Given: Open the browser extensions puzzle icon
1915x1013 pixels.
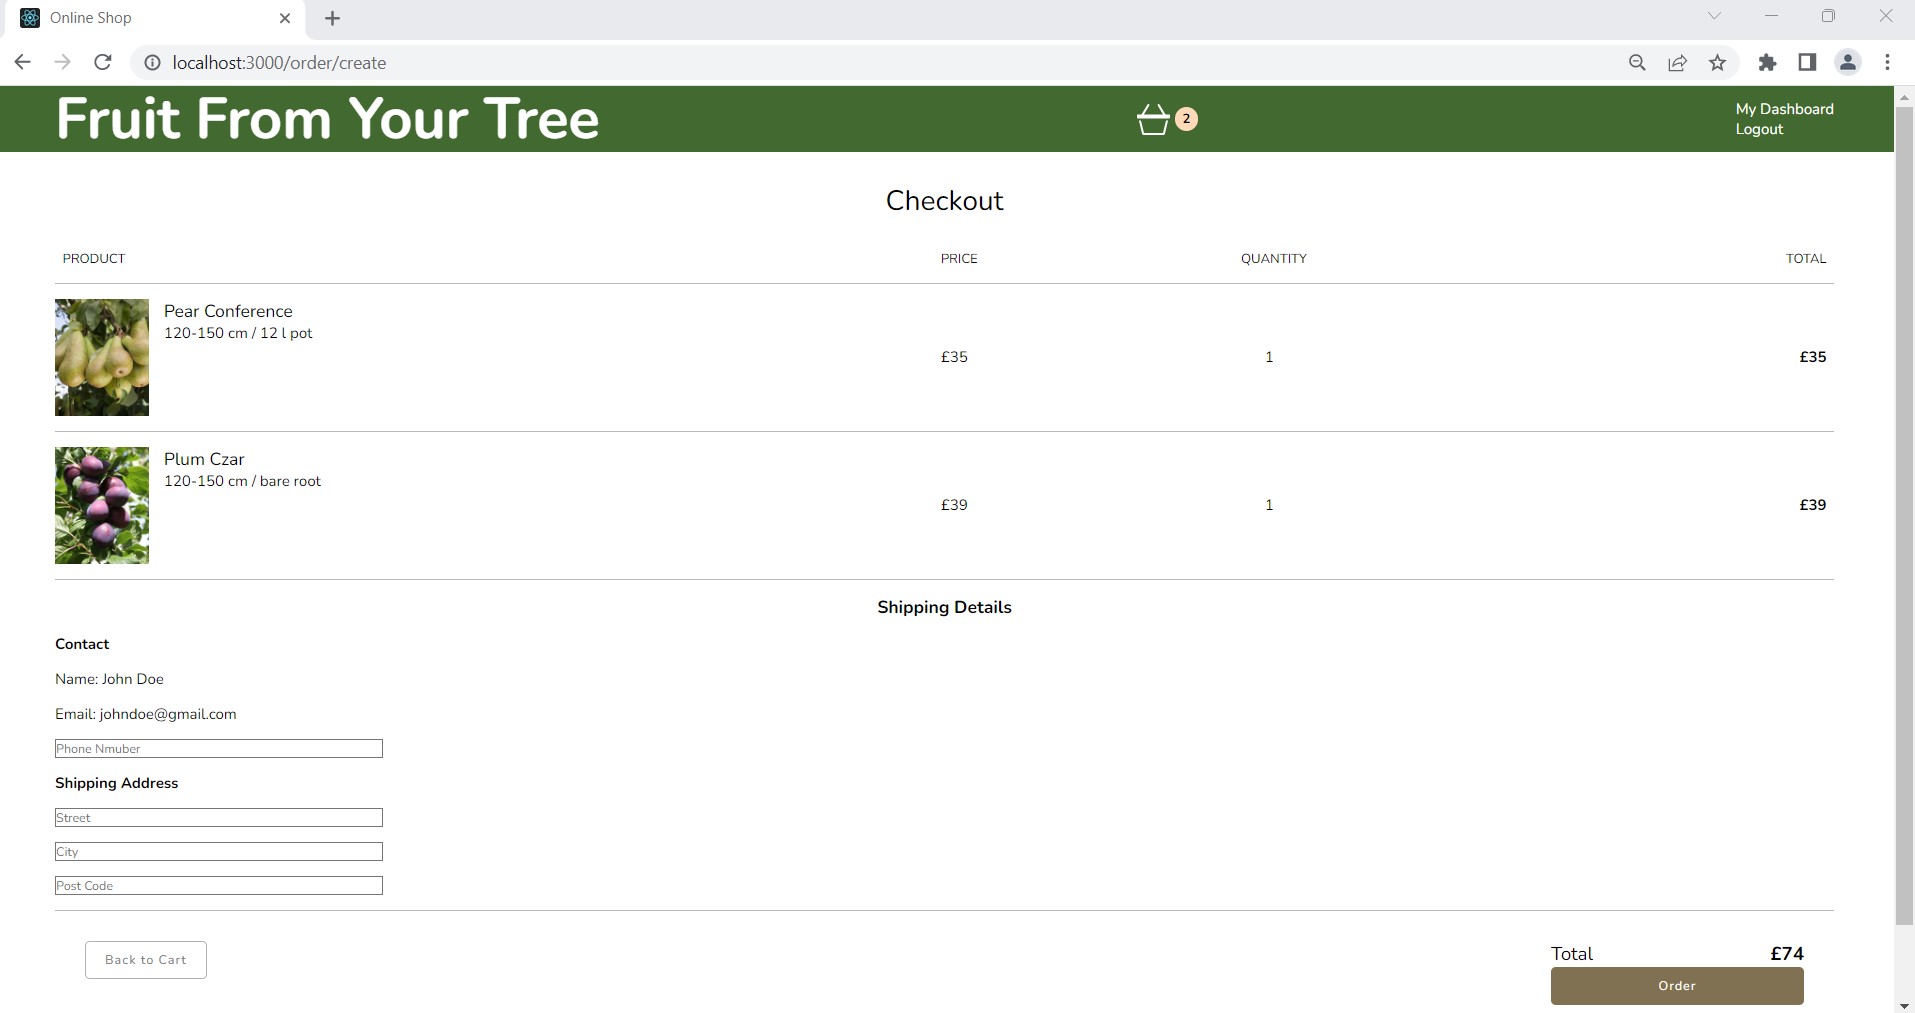Looking at the screenshot, I should [1767, 62].
